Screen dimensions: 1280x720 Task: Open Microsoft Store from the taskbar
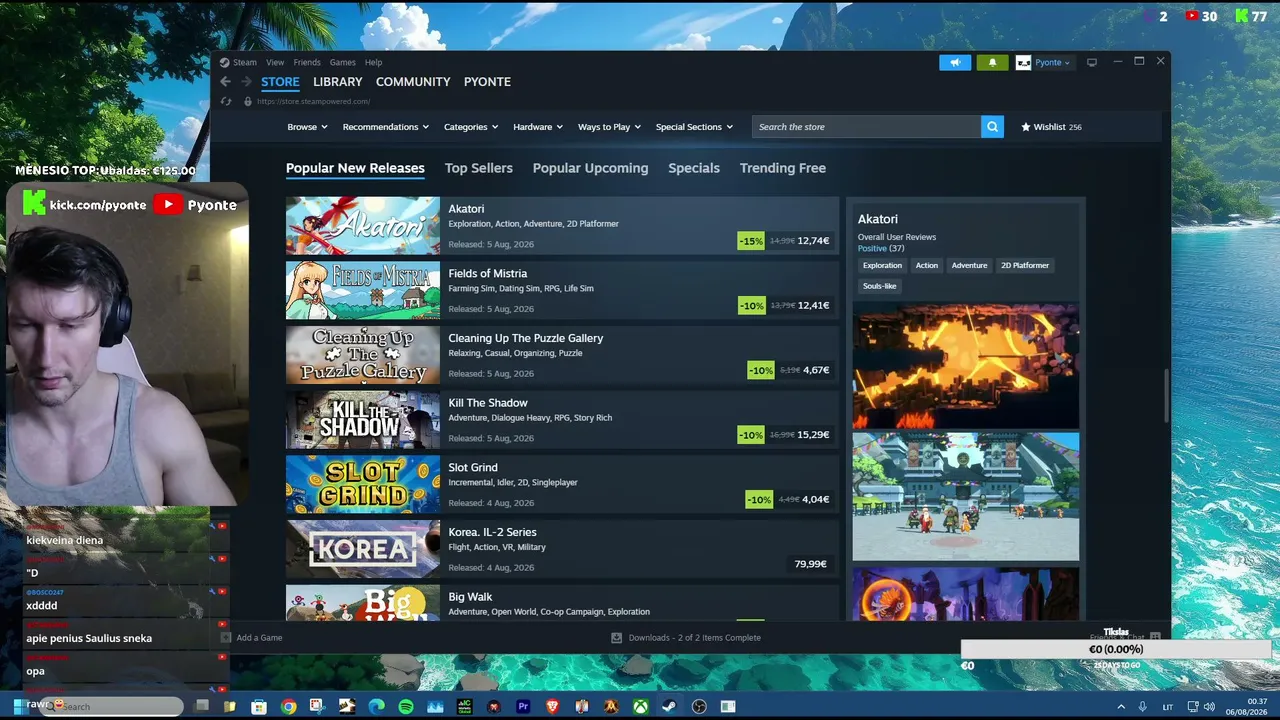click(x=259, y=707)
